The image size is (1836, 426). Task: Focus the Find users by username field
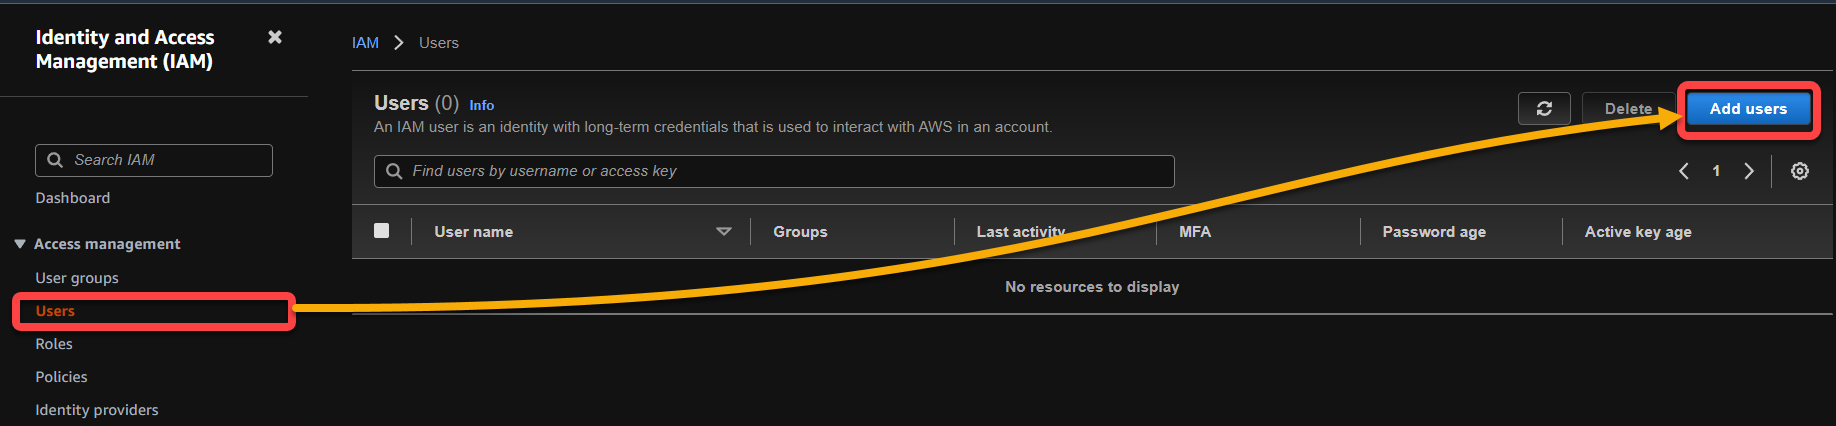(x=774, y=171)
